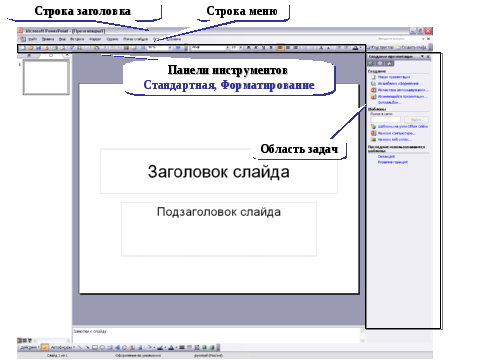Image resolution: width=480 pixels, height=360 pixels.
Task: Close the task pane with X button
Action: point(428,57)
